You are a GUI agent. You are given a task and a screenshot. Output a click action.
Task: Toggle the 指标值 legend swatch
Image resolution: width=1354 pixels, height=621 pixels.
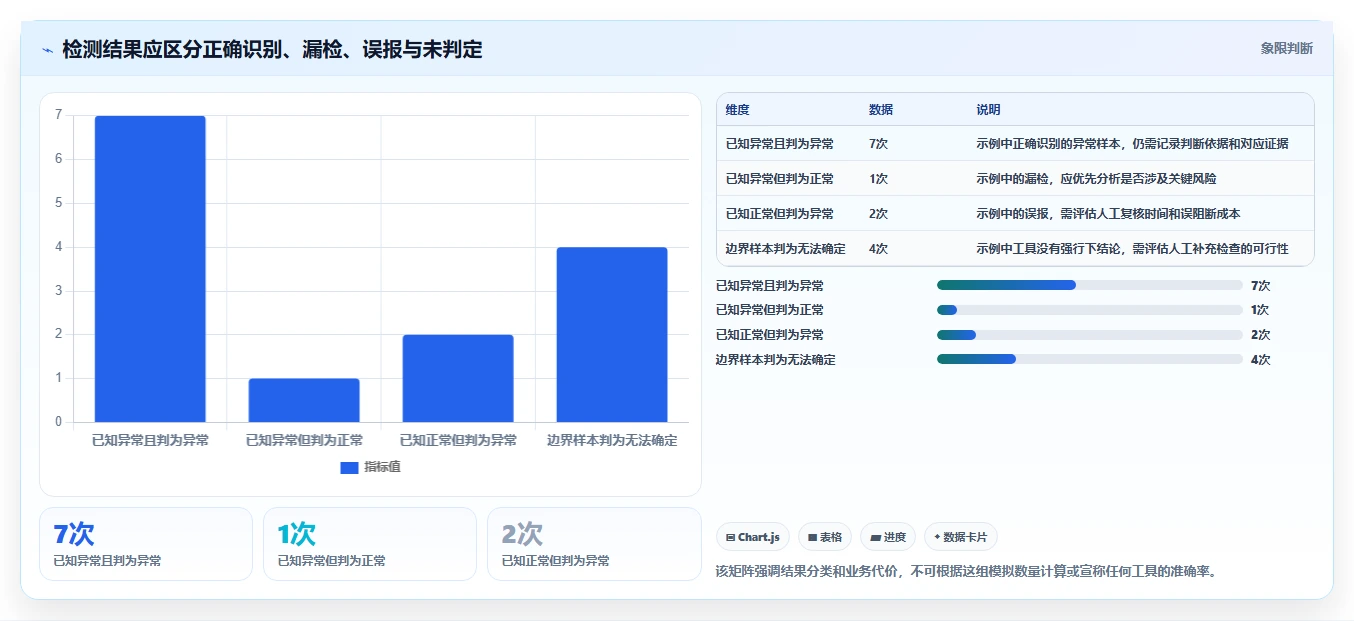click(349, 468)
